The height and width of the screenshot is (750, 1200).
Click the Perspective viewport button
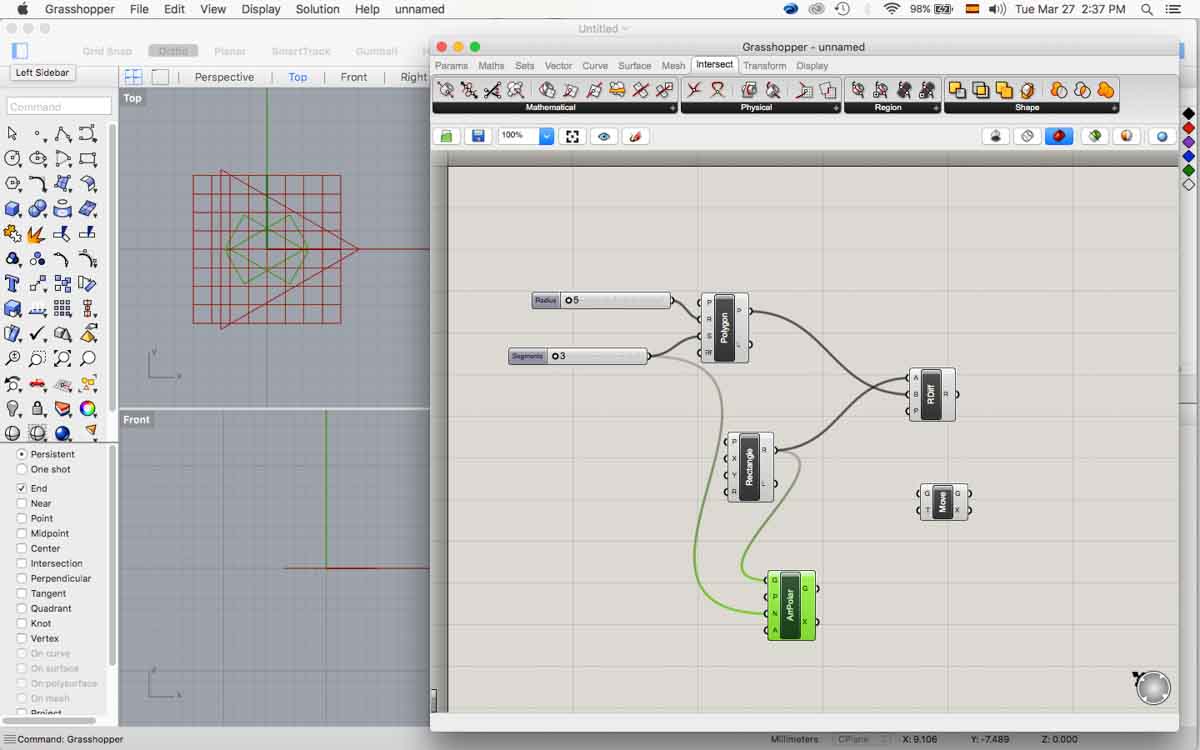click(224, 77)
